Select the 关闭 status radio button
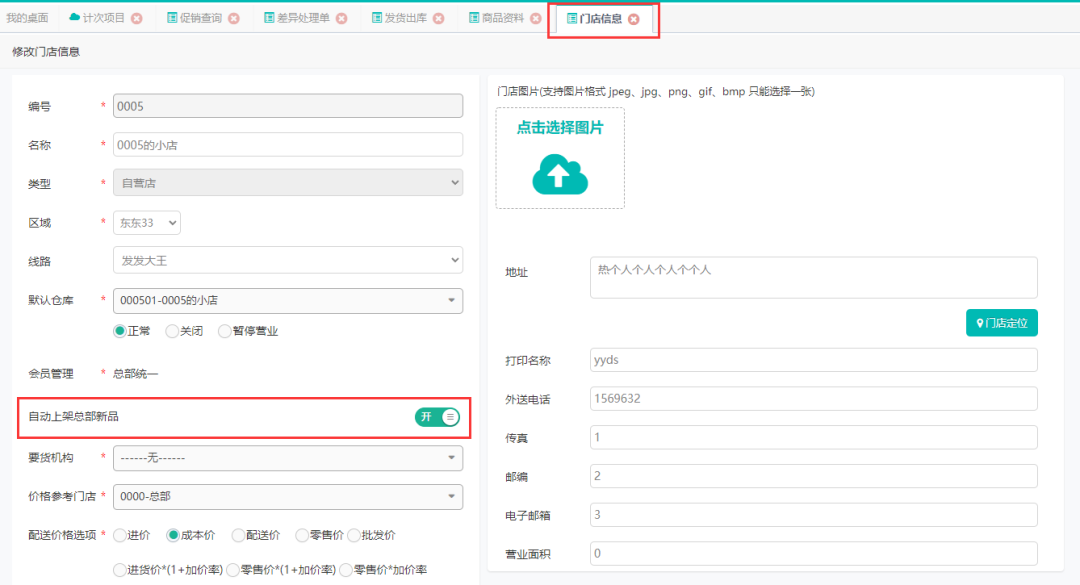The height and width of the screenshot is (585, 1080). coord(173,331)
